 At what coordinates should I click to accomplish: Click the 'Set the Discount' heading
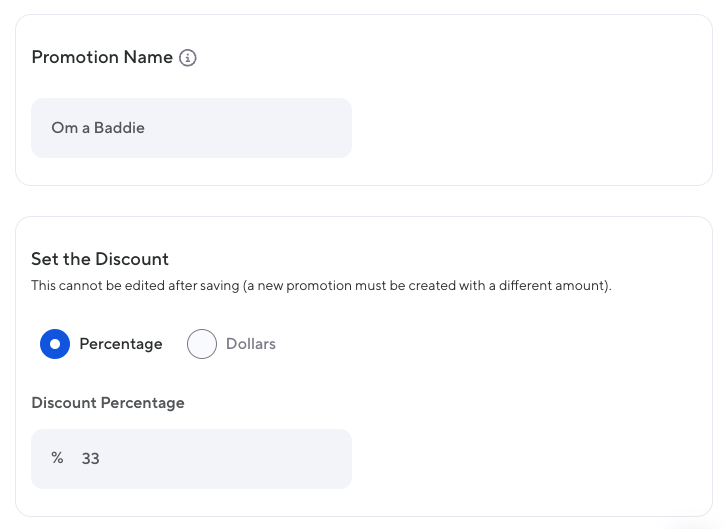[x=100, y=260]
